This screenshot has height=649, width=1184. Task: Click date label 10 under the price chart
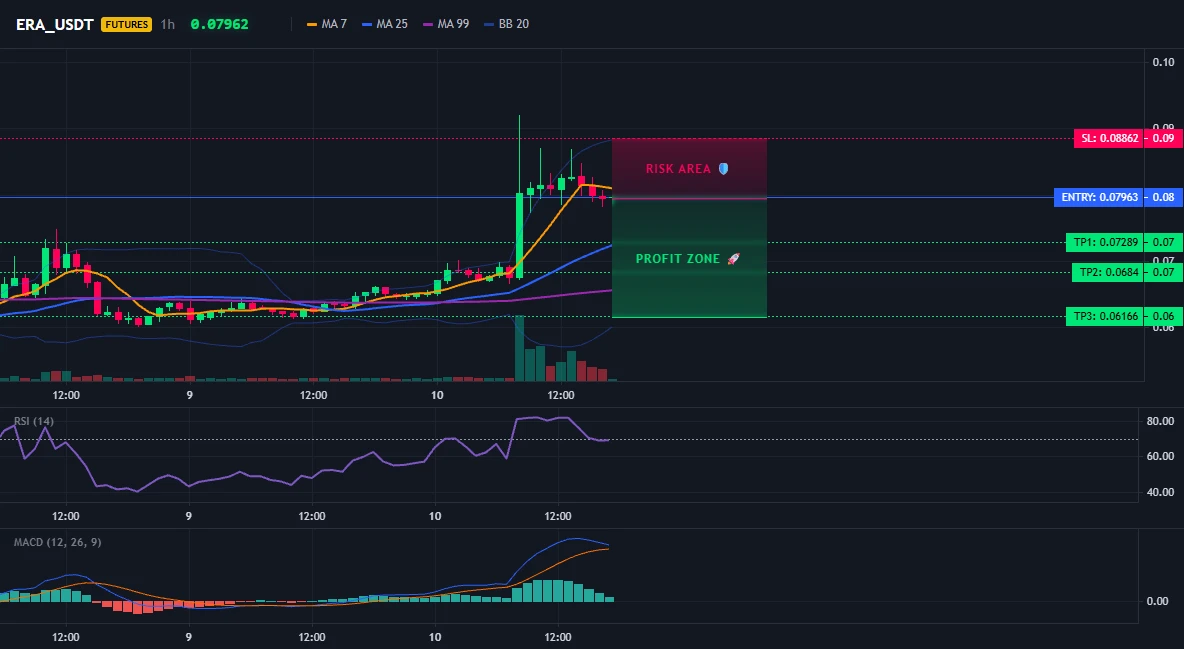[x=436, y=395]
